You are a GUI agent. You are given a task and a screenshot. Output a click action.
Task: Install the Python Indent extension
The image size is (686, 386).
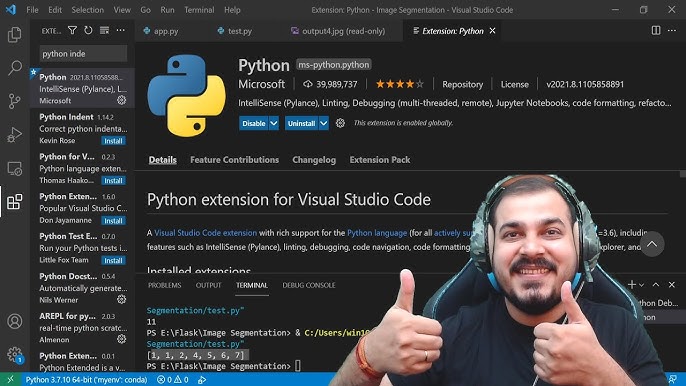pos(113,141)
